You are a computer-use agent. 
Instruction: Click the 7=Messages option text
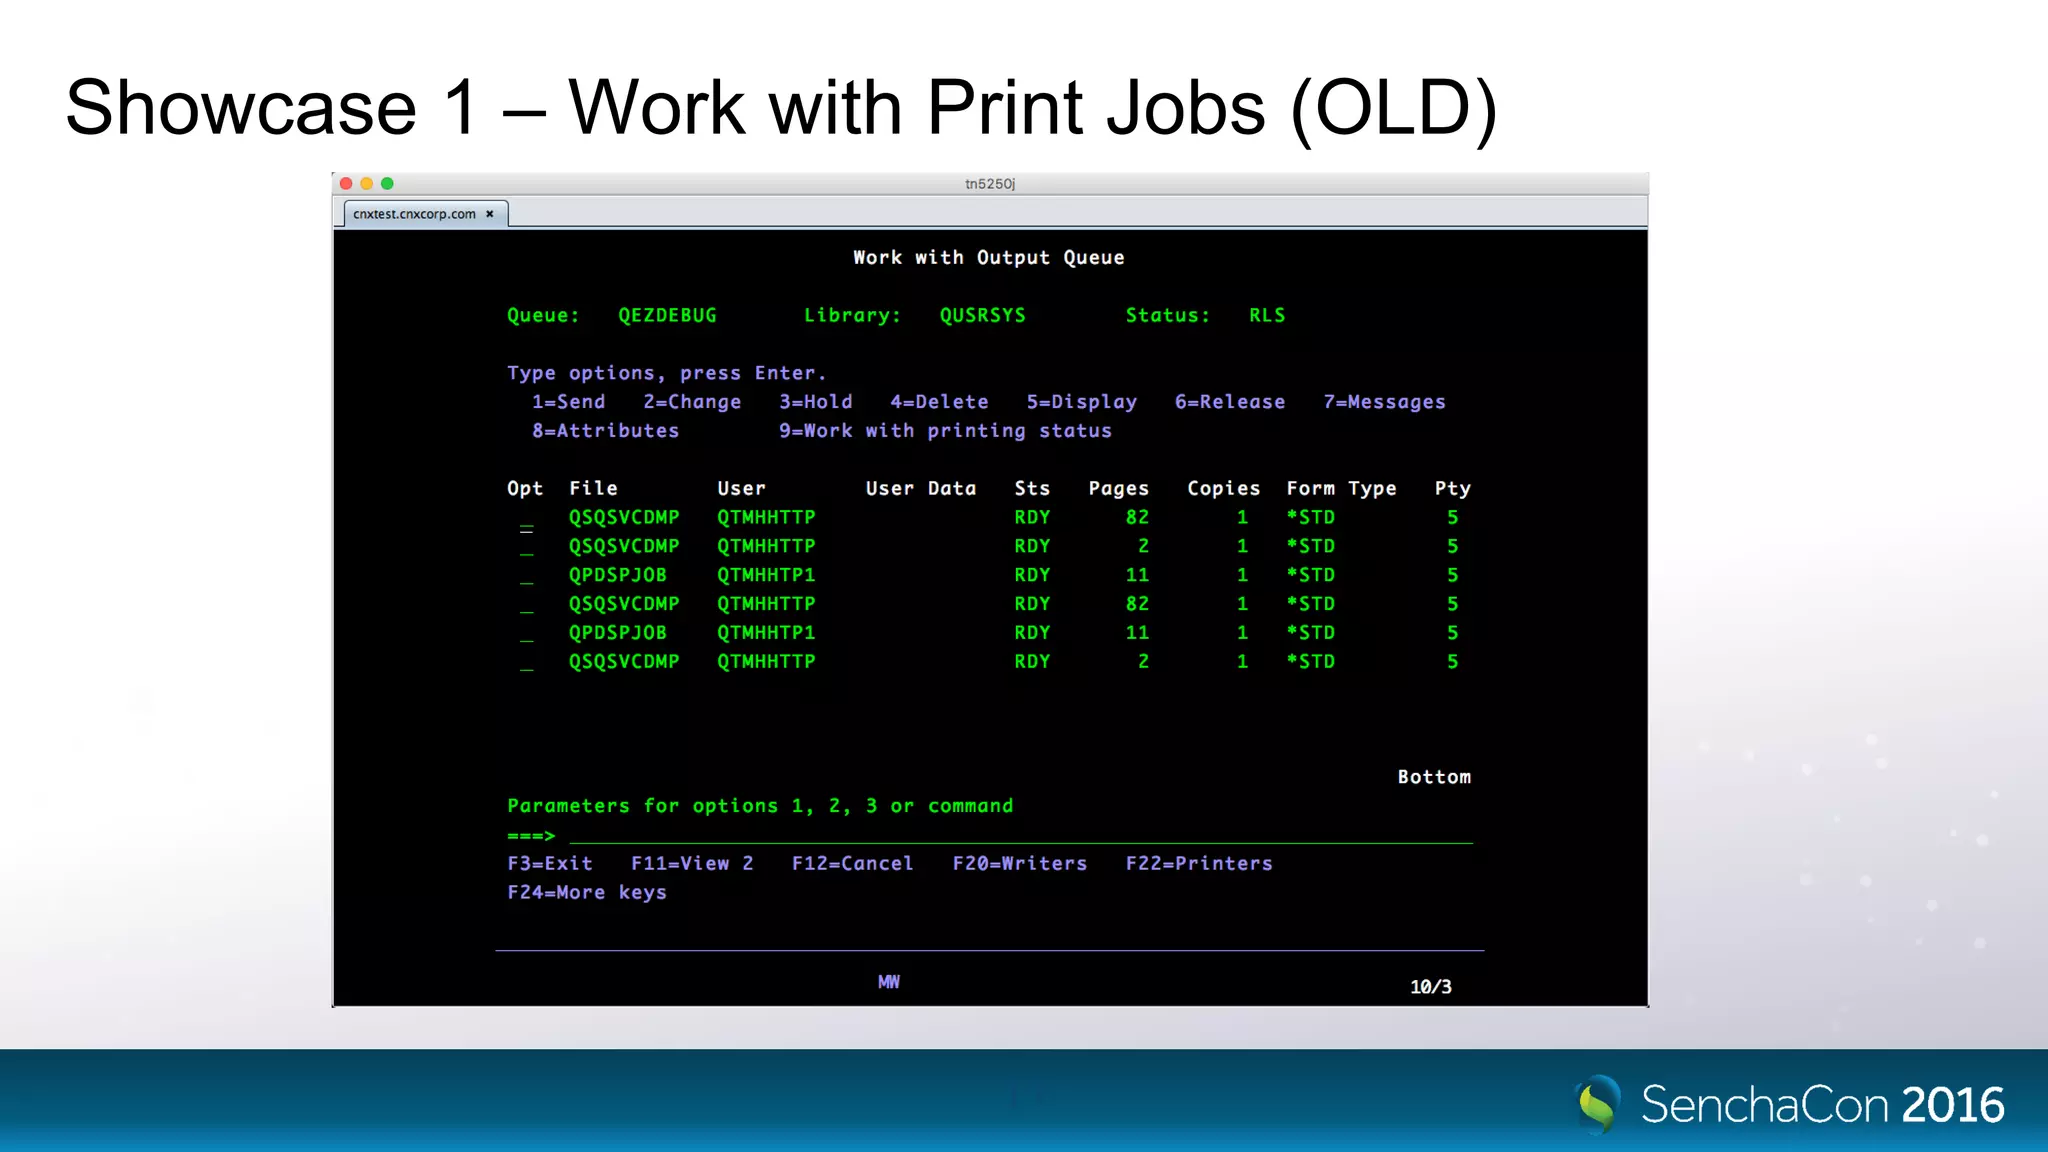(1385, 402)
